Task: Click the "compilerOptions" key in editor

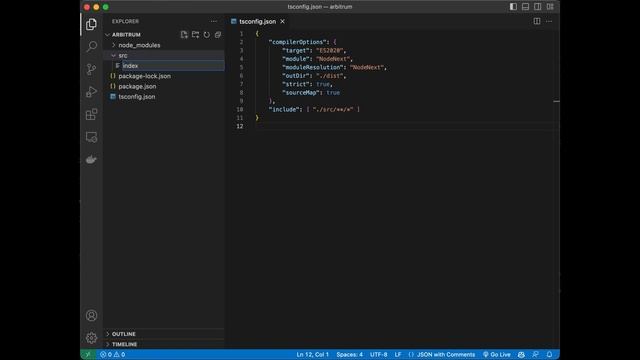Action: point(298,42)
